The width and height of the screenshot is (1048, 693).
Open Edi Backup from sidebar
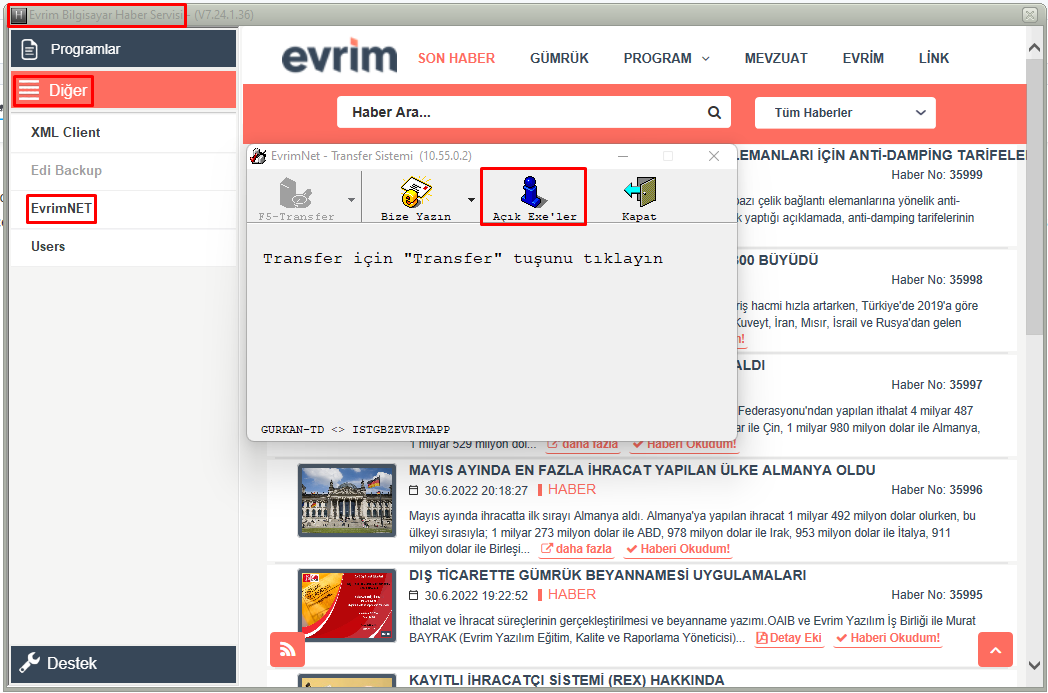pos(124,170)
